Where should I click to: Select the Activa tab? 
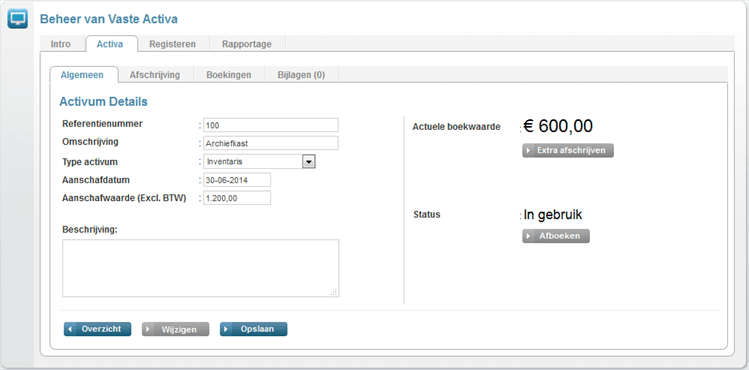tap(110, 44)
